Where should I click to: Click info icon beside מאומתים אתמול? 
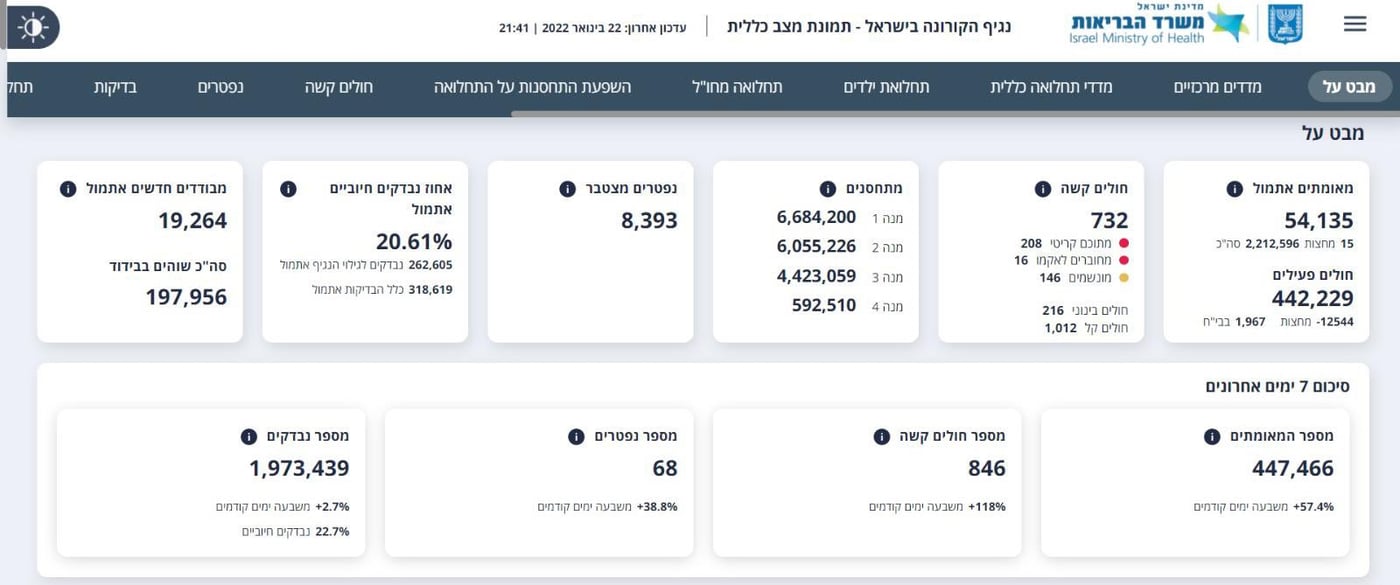pos(1234,189)
